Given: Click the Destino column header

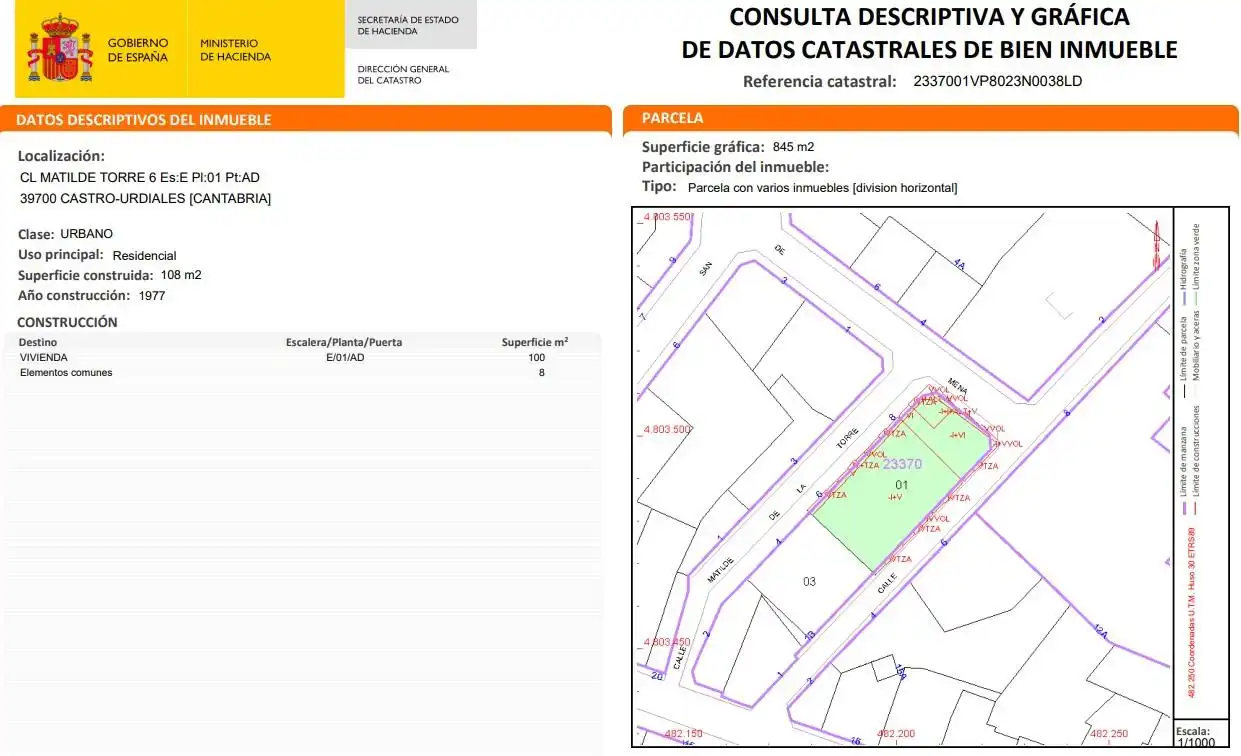Looking at the screenshot, I should point(38,342).
